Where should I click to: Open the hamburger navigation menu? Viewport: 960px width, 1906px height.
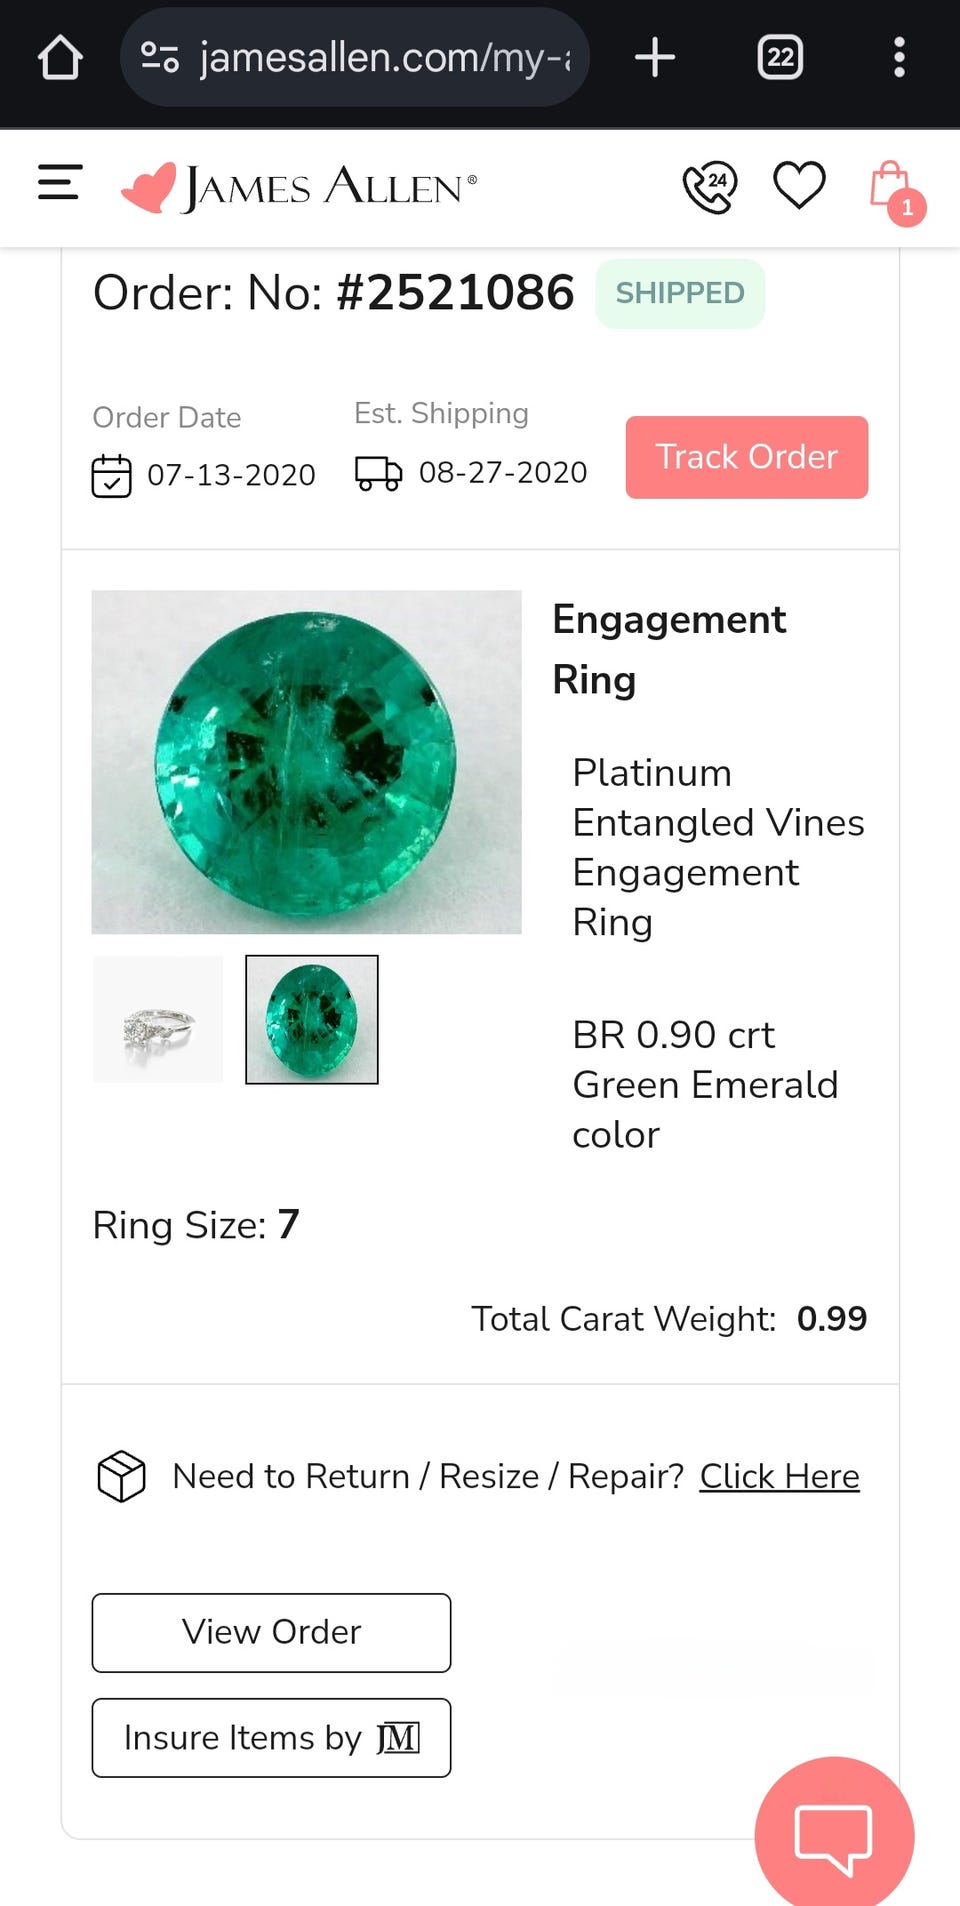click(x=59, y=183)
